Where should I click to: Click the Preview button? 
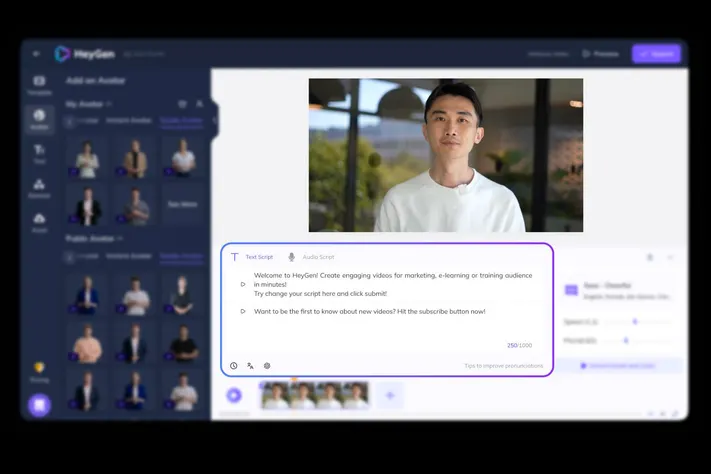click(601, 53)
